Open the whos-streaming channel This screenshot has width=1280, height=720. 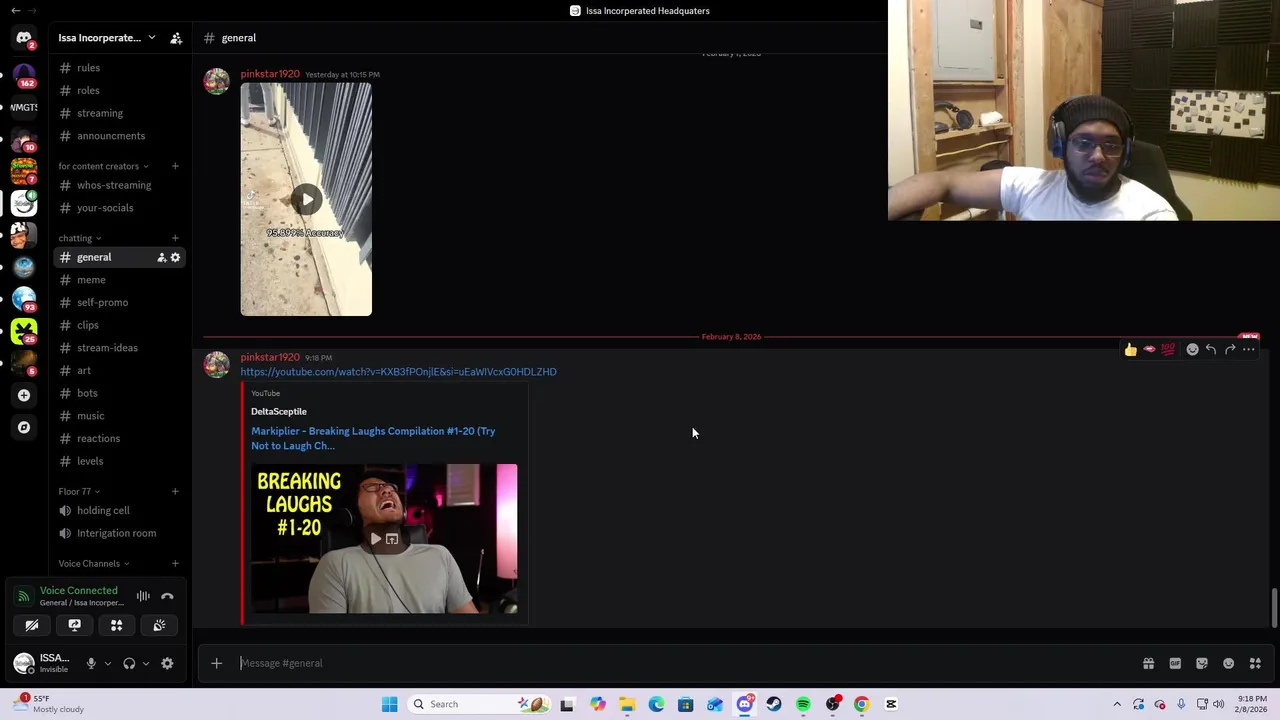(x=120, y=185)
